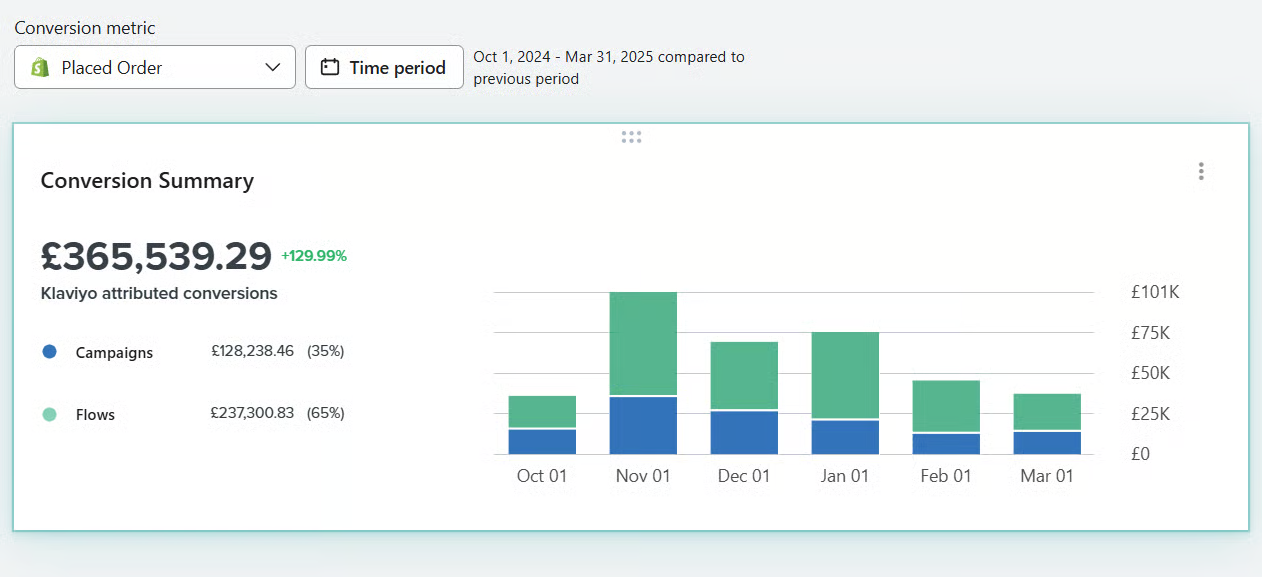
Task: Toggle the Campaigns legend label
Action: point(114,353)
